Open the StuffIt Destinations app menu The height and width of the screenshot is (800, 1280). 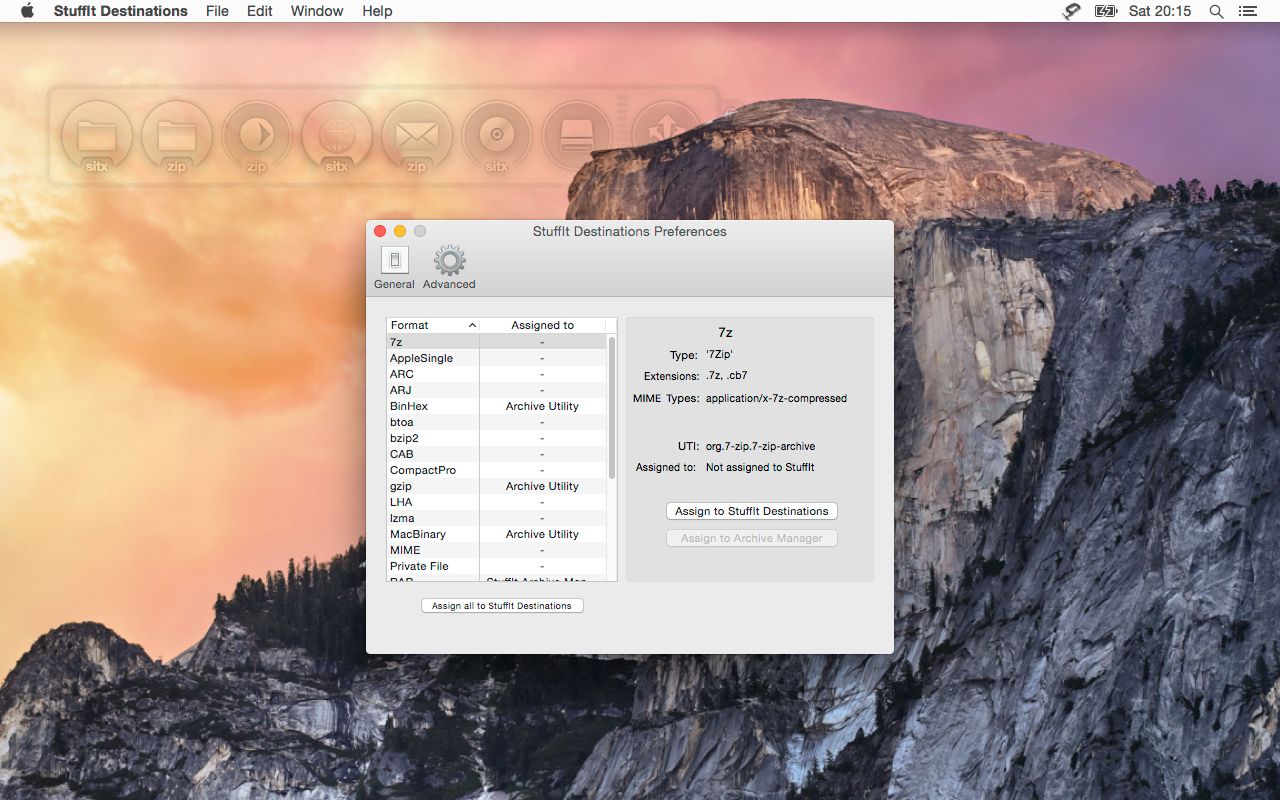(x=120, y=11)
